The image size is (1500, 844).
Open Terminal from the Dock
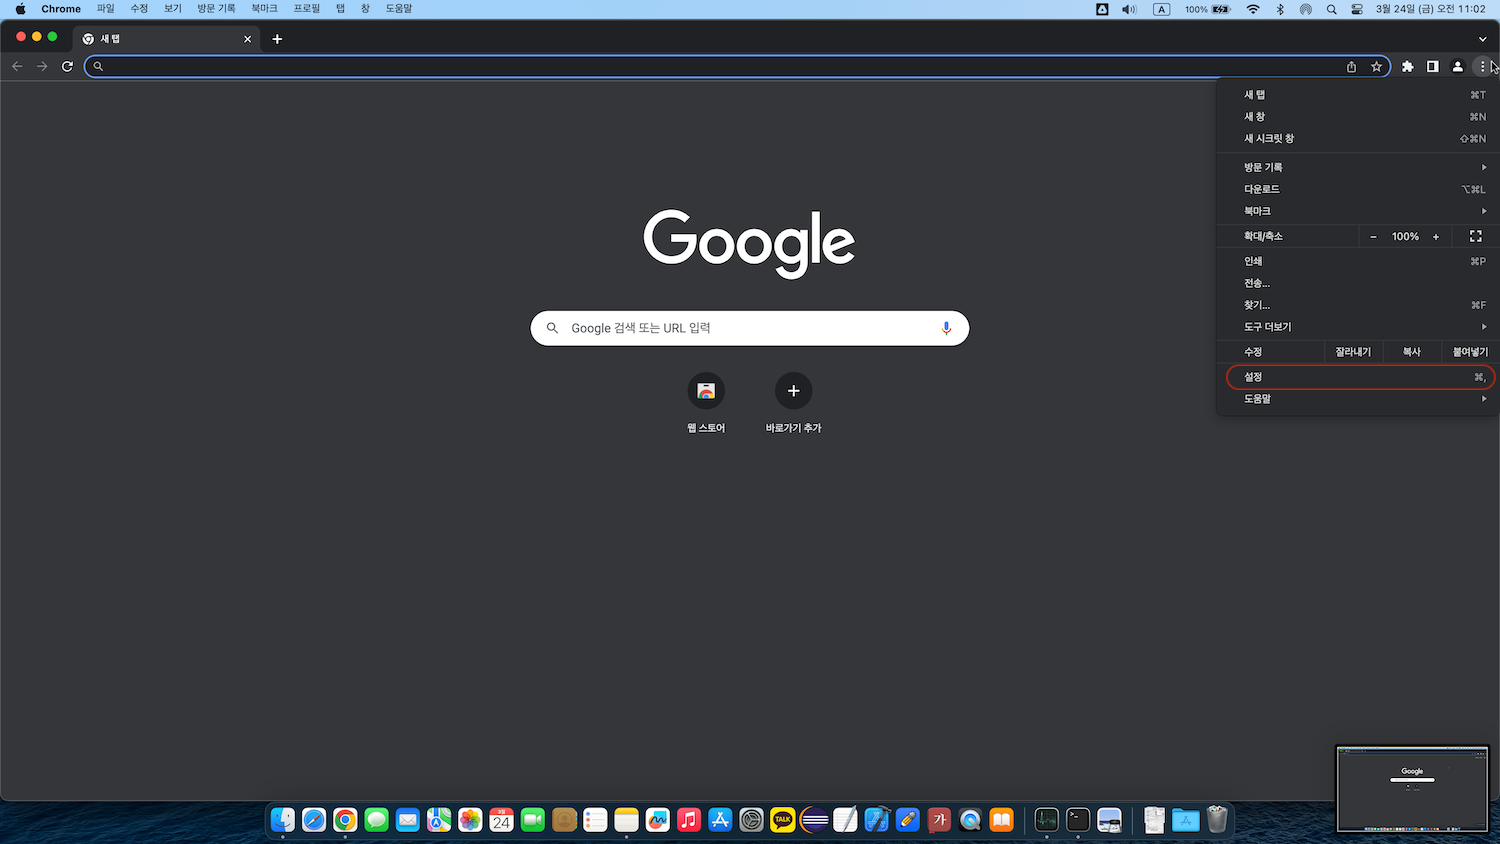[1078, 820]
